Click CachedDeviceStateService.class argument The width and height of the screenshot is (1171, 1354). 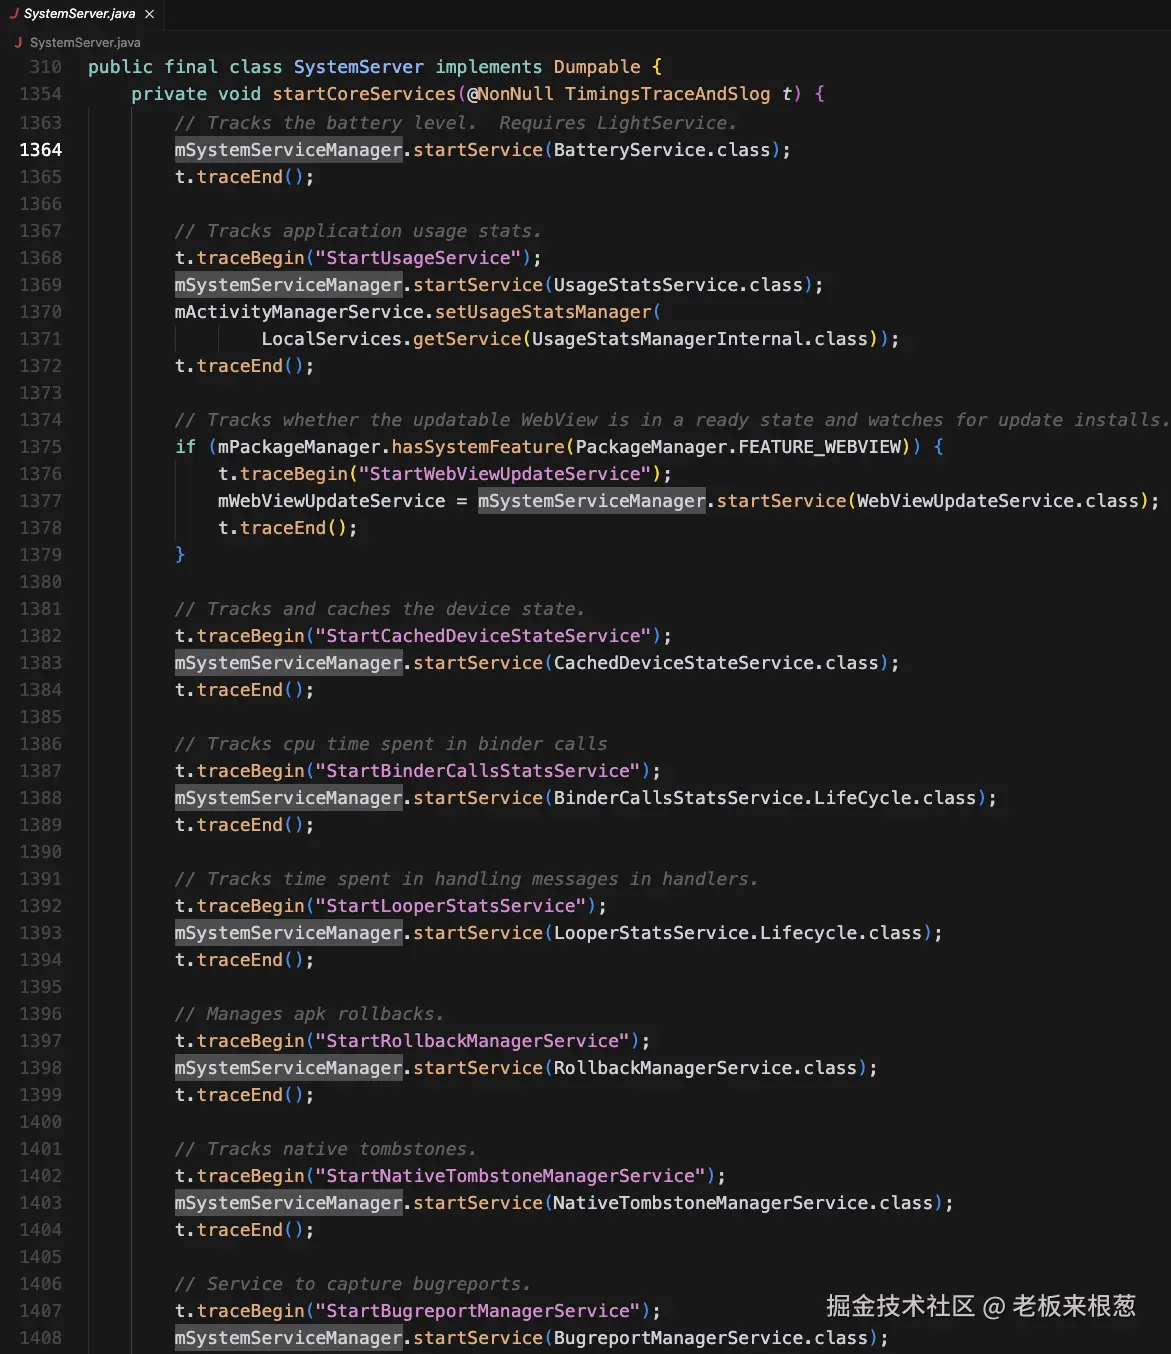pos(716,663)
